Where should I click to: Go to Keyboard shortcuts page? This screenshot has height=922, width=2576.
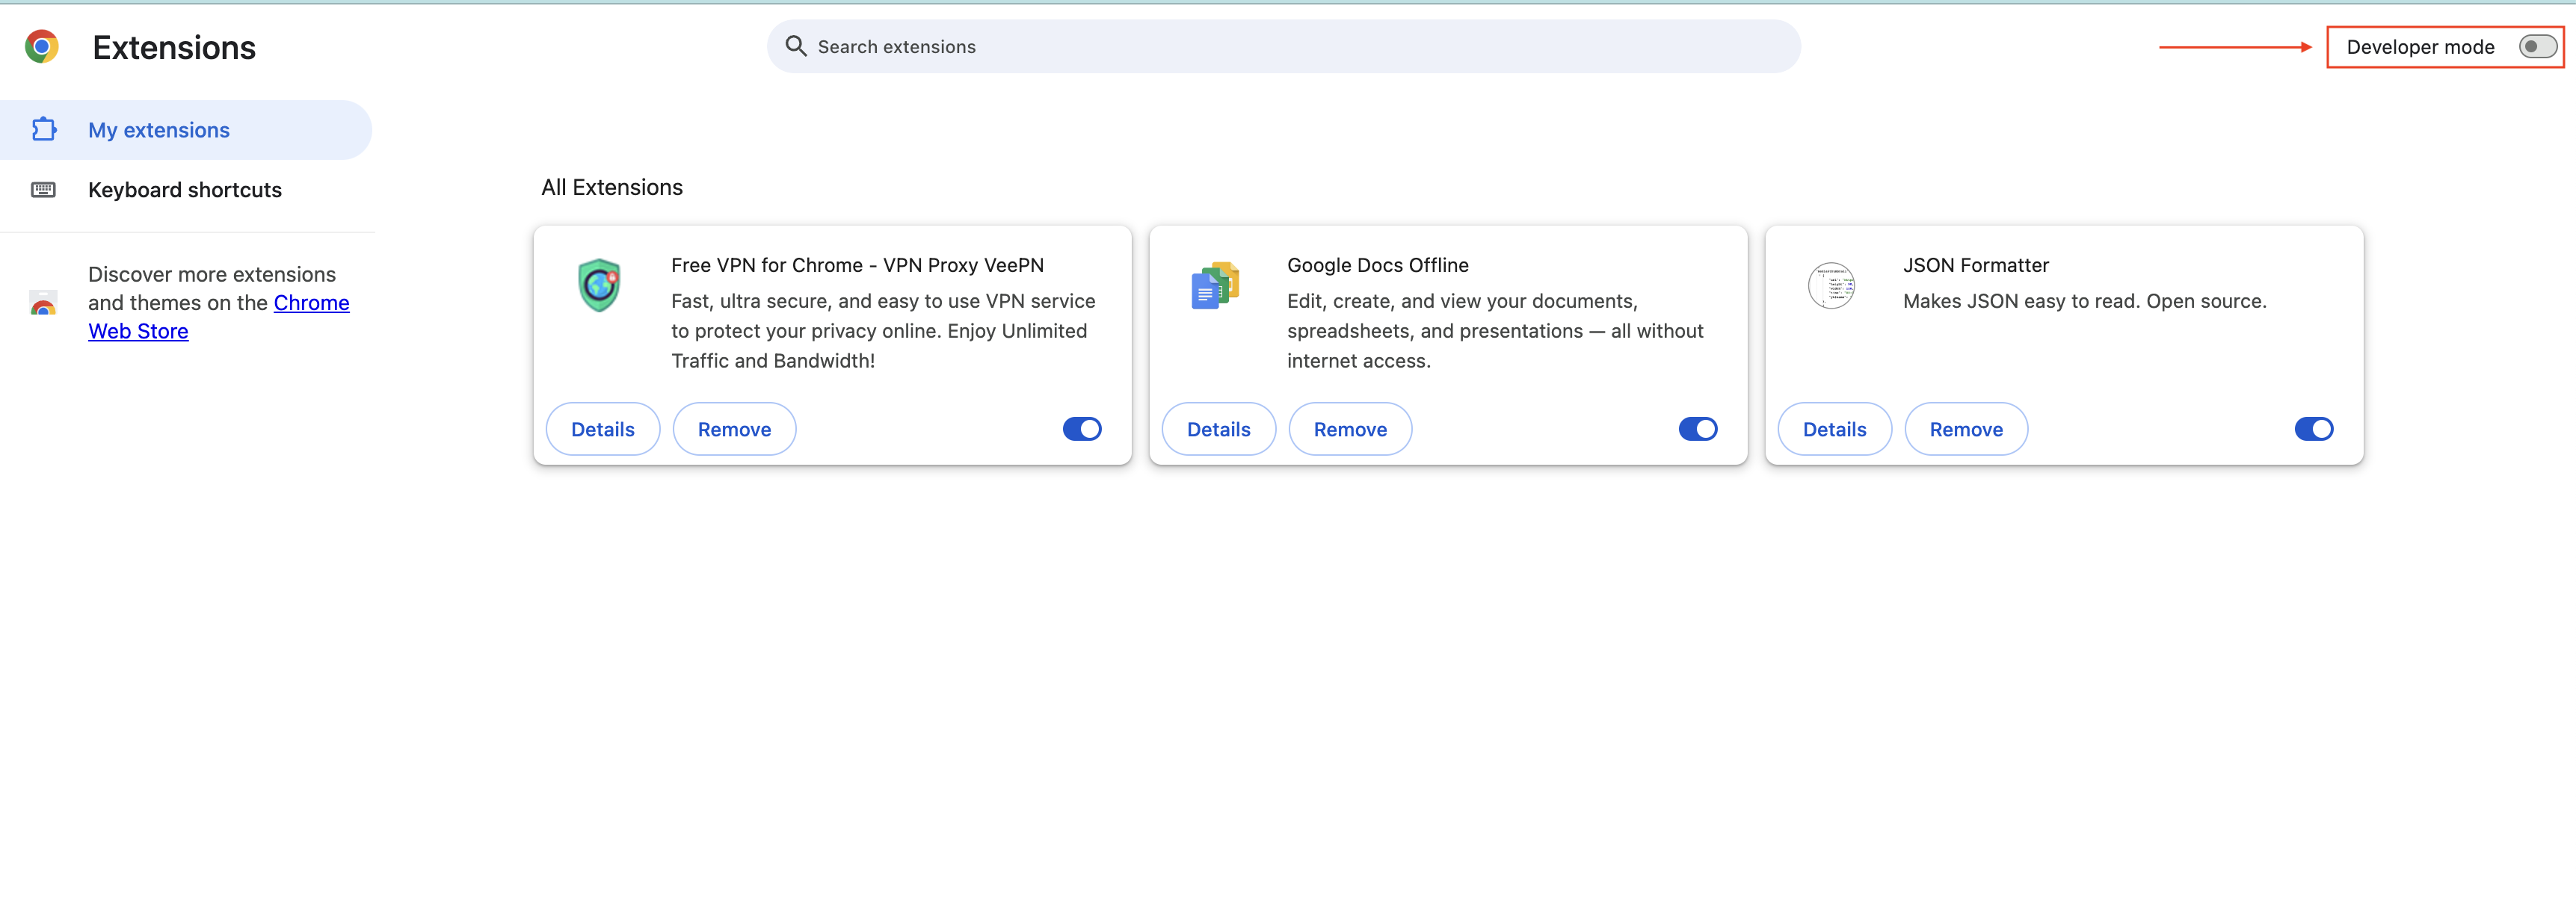coord(185,190)
